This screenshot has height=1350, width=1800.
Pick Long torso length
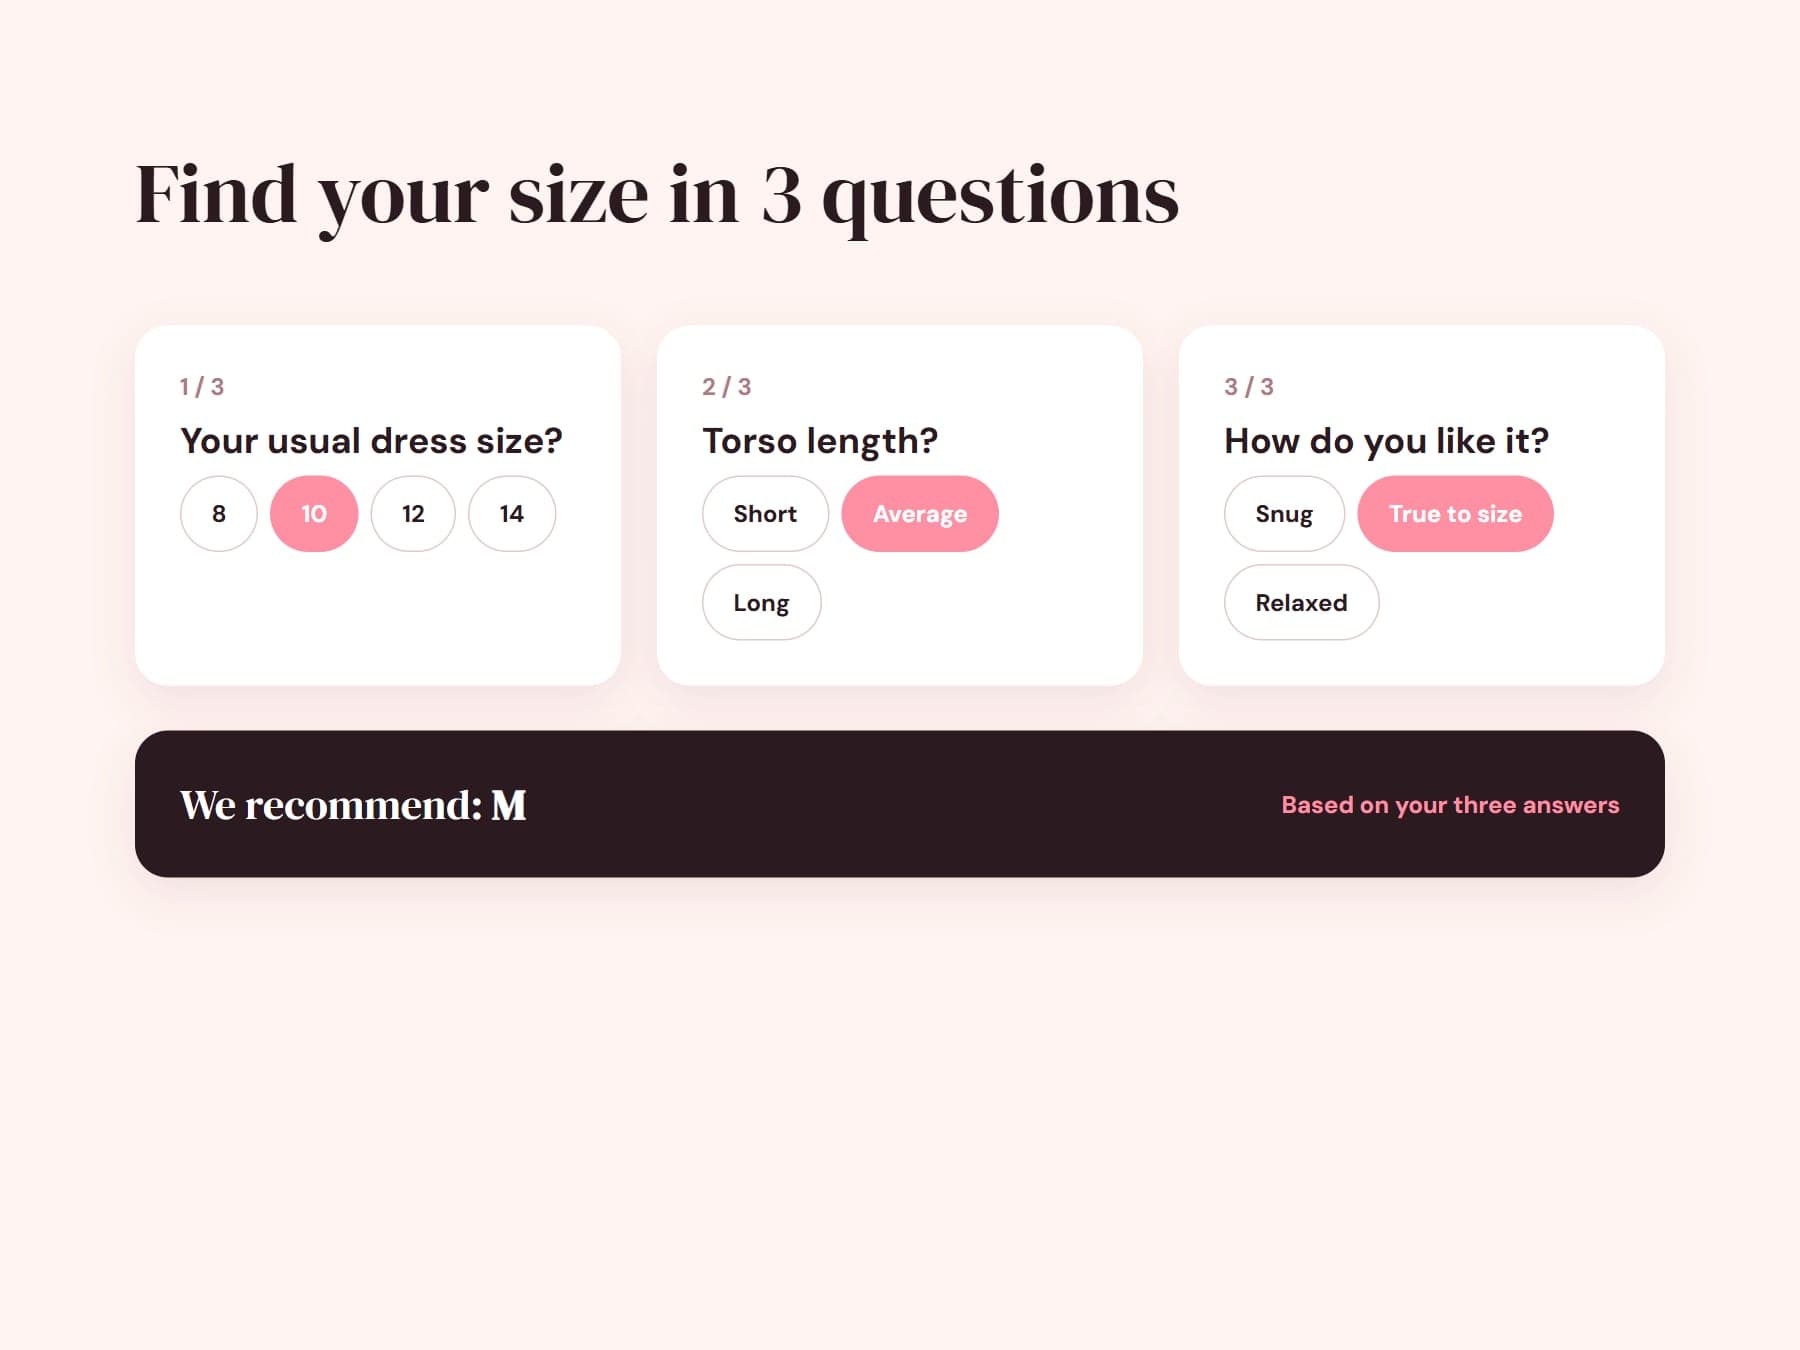click(761, 602)
